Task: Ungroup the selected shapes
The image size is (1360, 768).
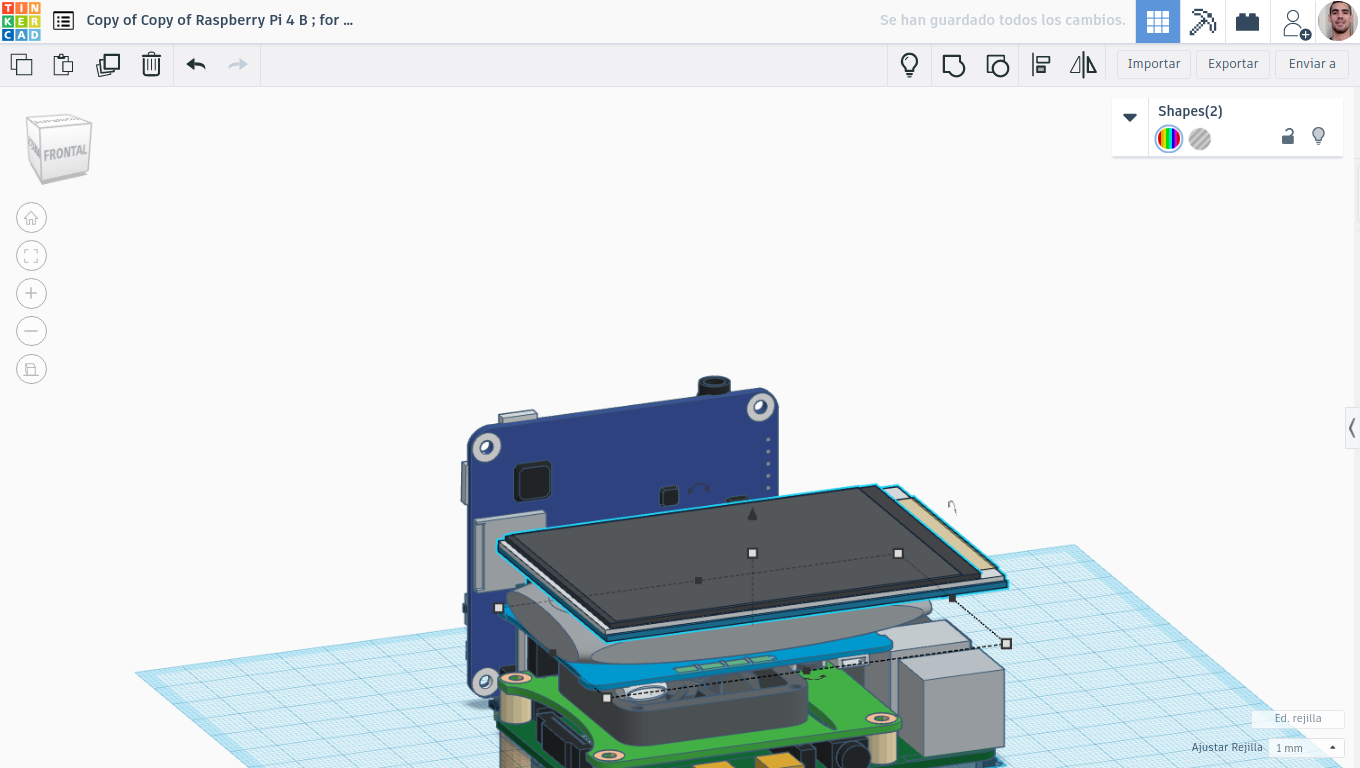Action: click(x=997, y=66)
